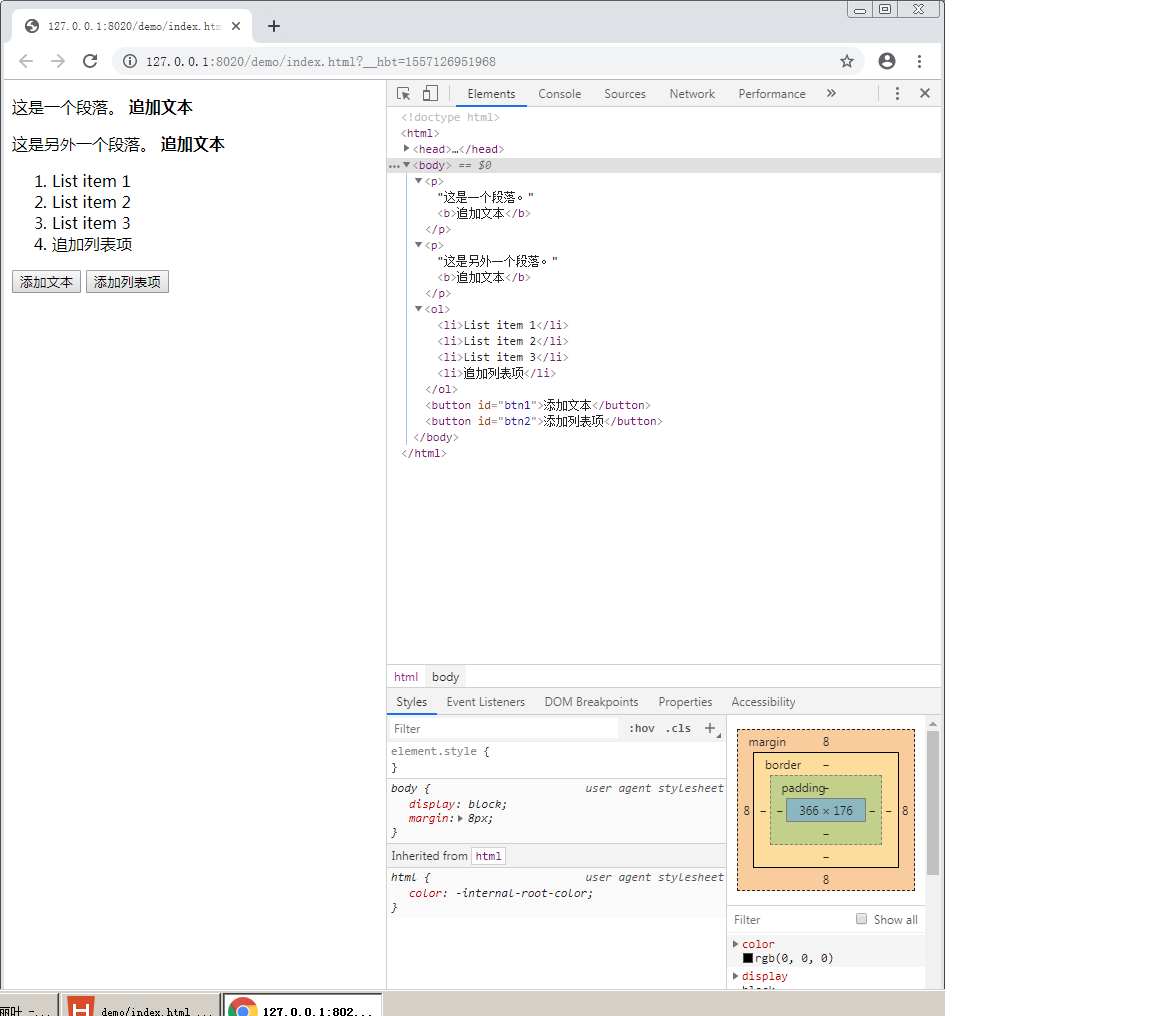Click the black rgb(0, 0, 0) color swatch
1152x1016 pixels.
[748, 958]
